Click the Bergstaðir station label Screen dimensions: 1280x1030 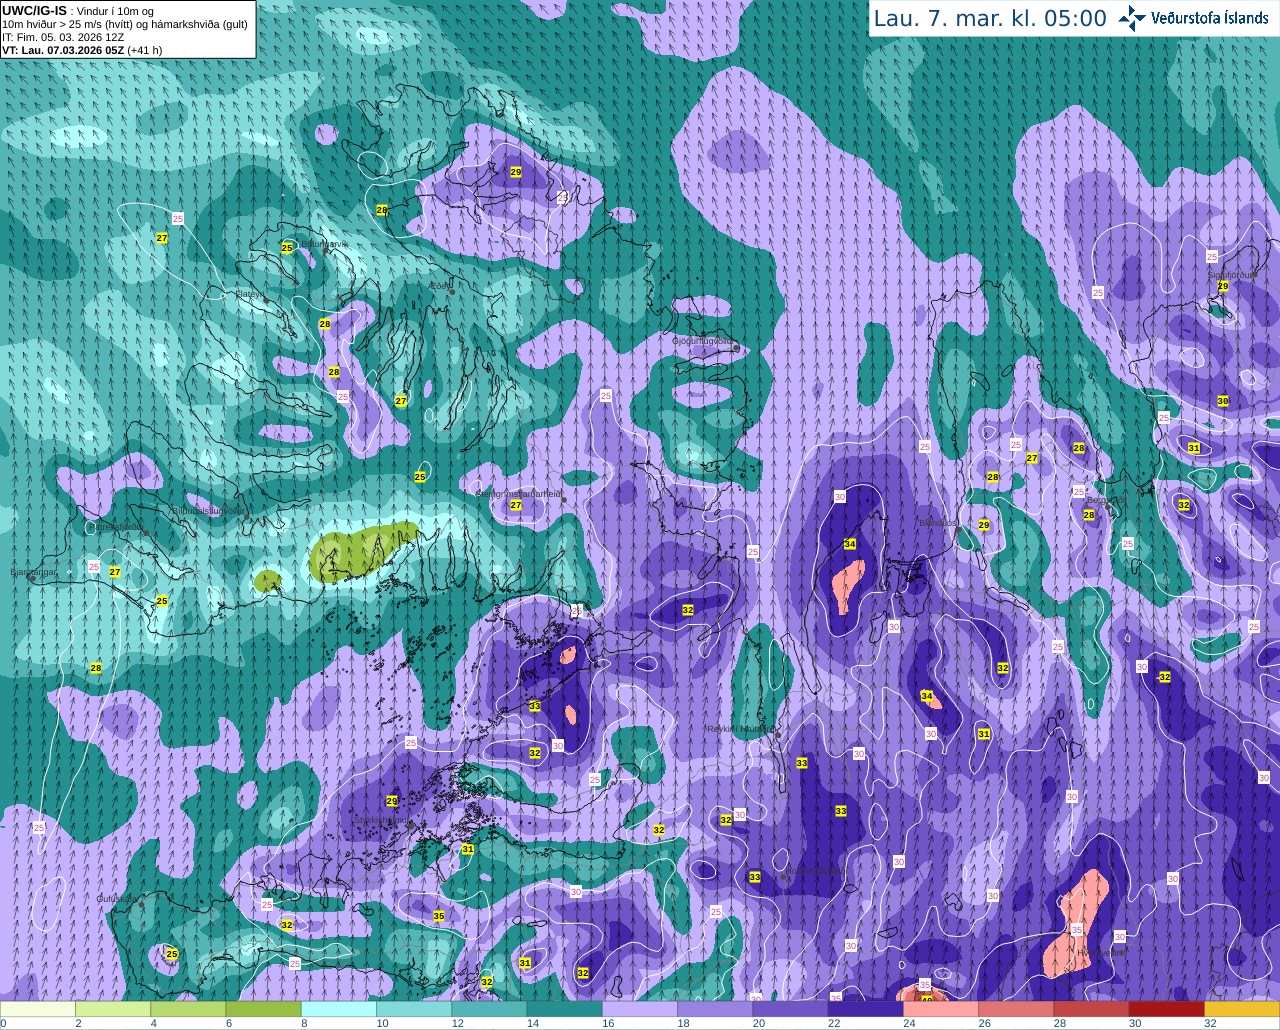click(1107, 499)
